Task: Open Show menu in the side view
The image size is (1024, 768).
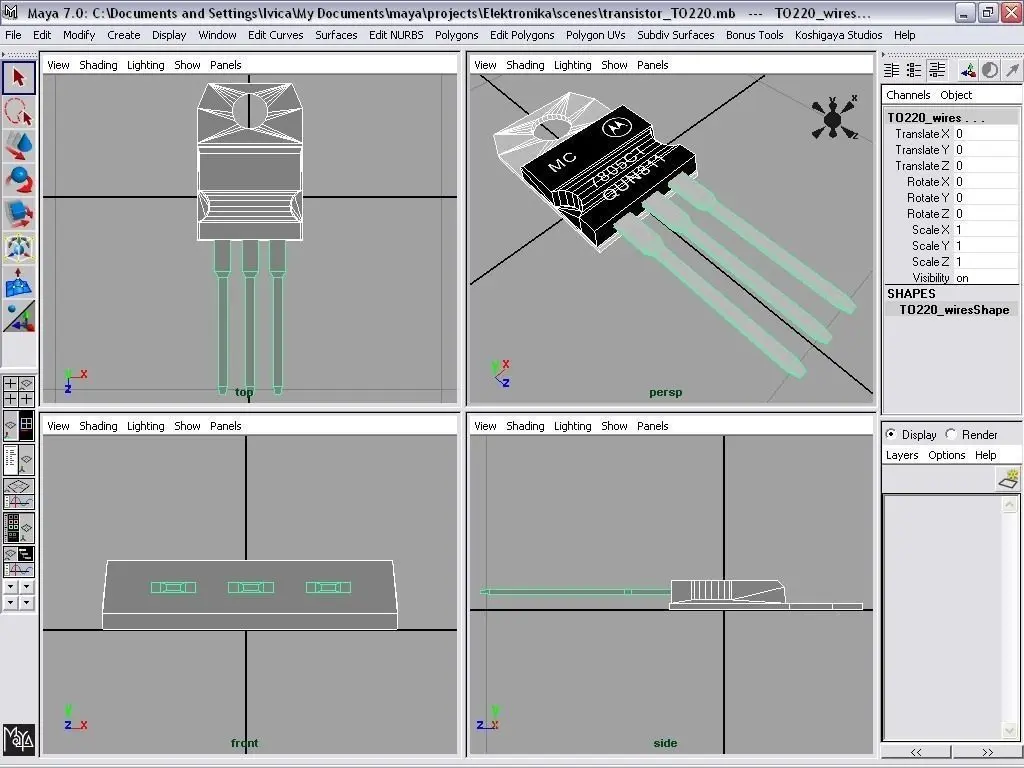Action: [x=614, y=426]
